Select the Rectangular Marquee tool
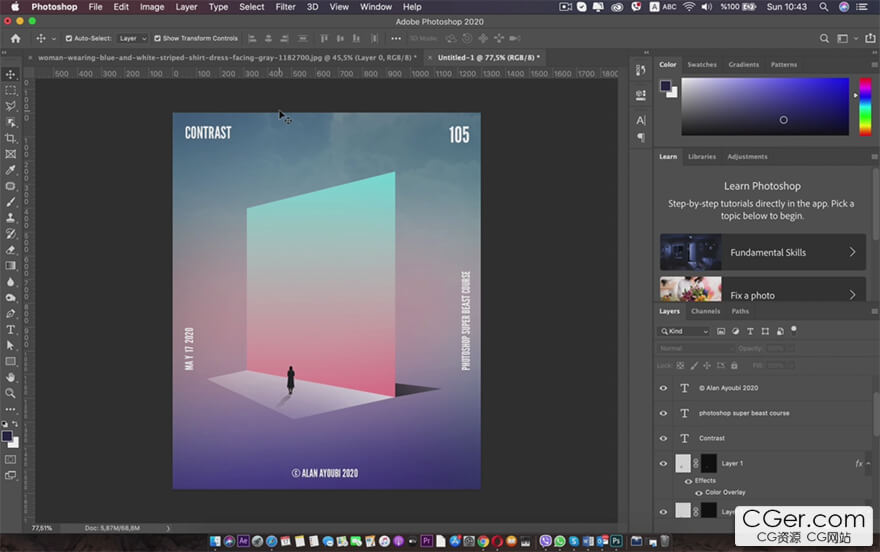This screenshot has height=552, width=880. point(11,90)
